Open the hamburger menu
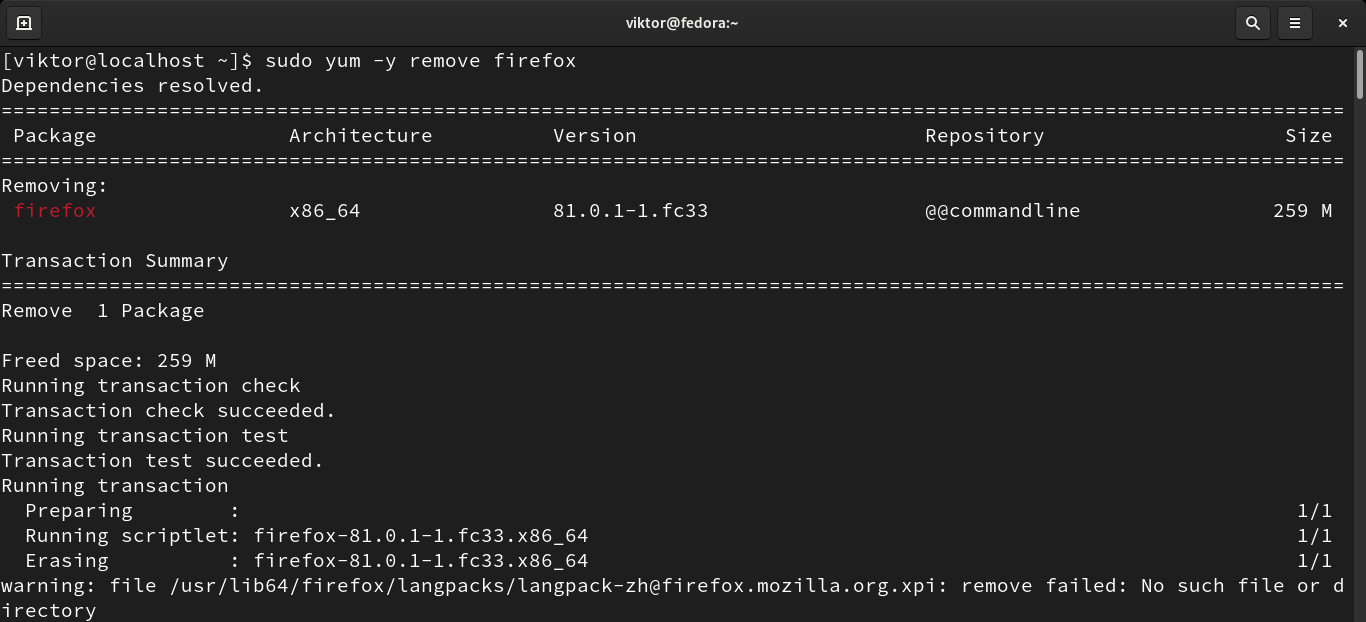The width and height of the screenshot is (1366, 622). tap(1295, 22)
